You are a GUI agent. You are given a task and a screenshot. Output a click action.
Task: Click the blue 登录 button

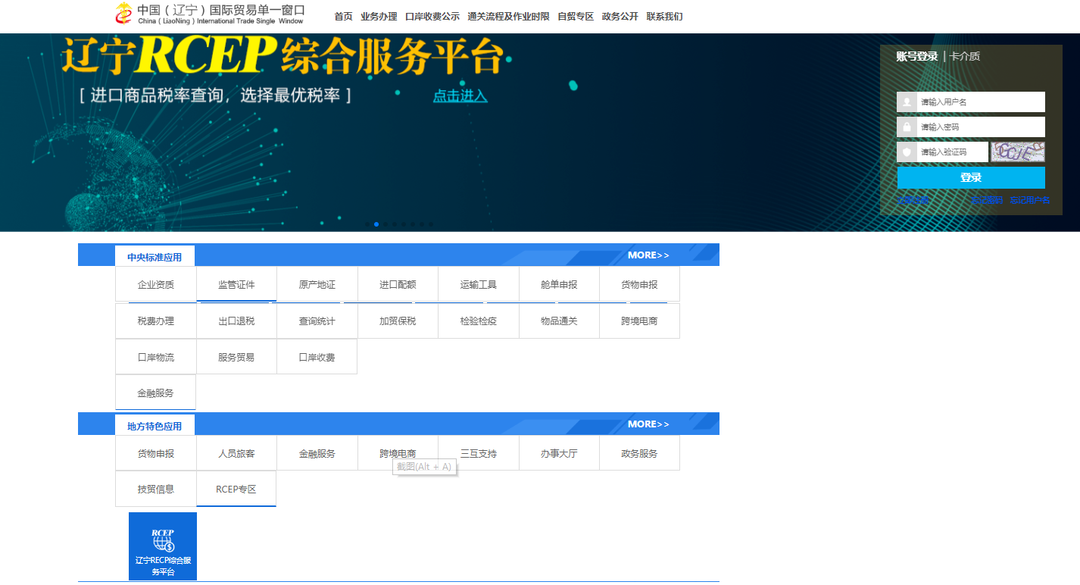(x=970, y=177)
